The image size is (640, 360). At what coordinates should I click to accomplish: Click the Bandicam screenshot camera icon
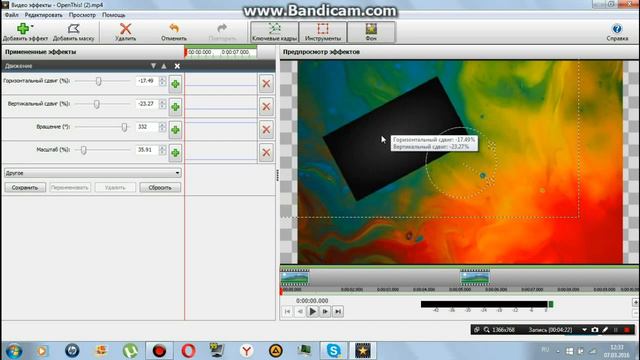click(595, 329)
